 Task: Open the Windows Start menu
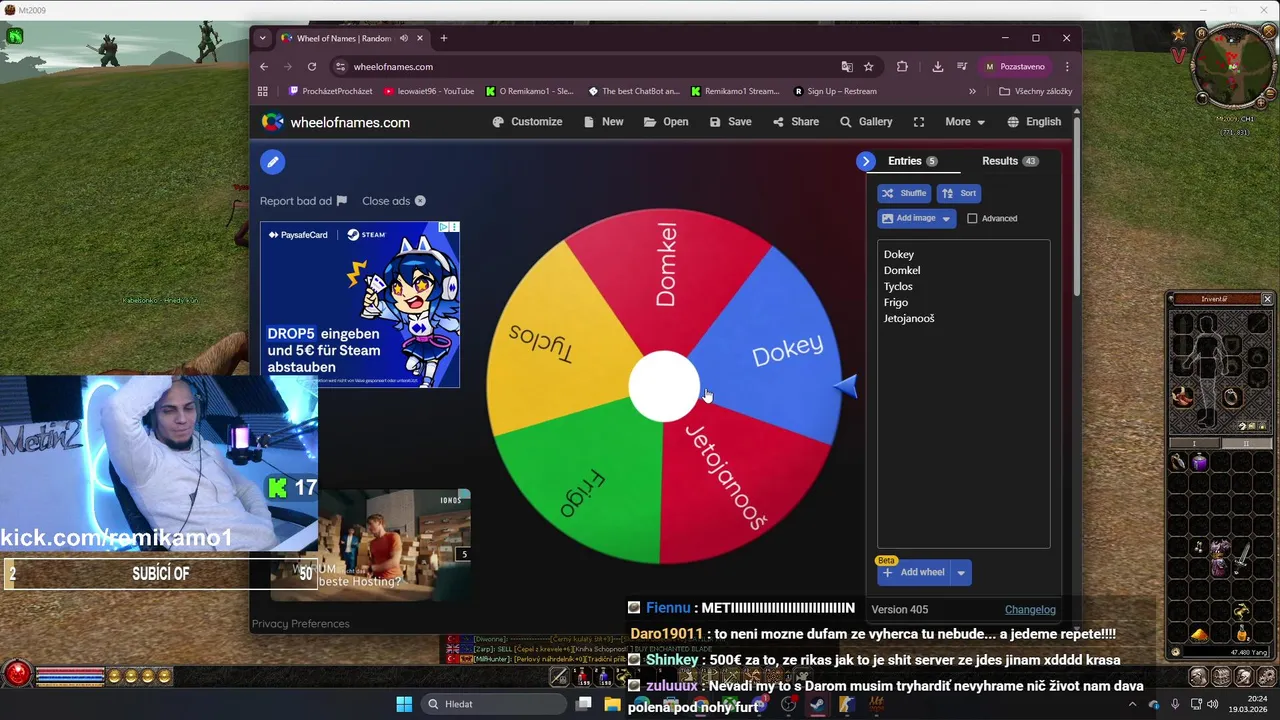(x=404, y=704)
